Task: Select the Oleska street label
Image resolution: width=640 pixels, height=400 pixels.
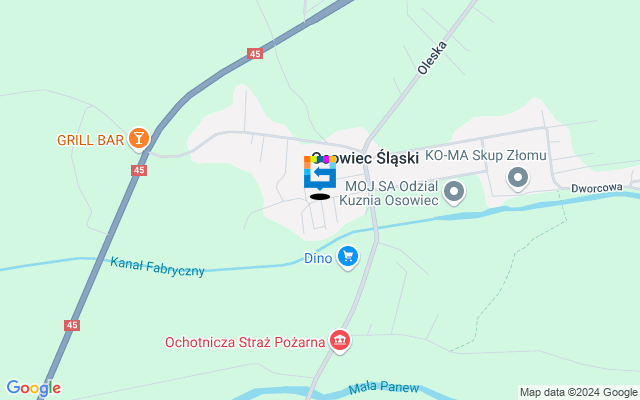Action: click(432, 58)
